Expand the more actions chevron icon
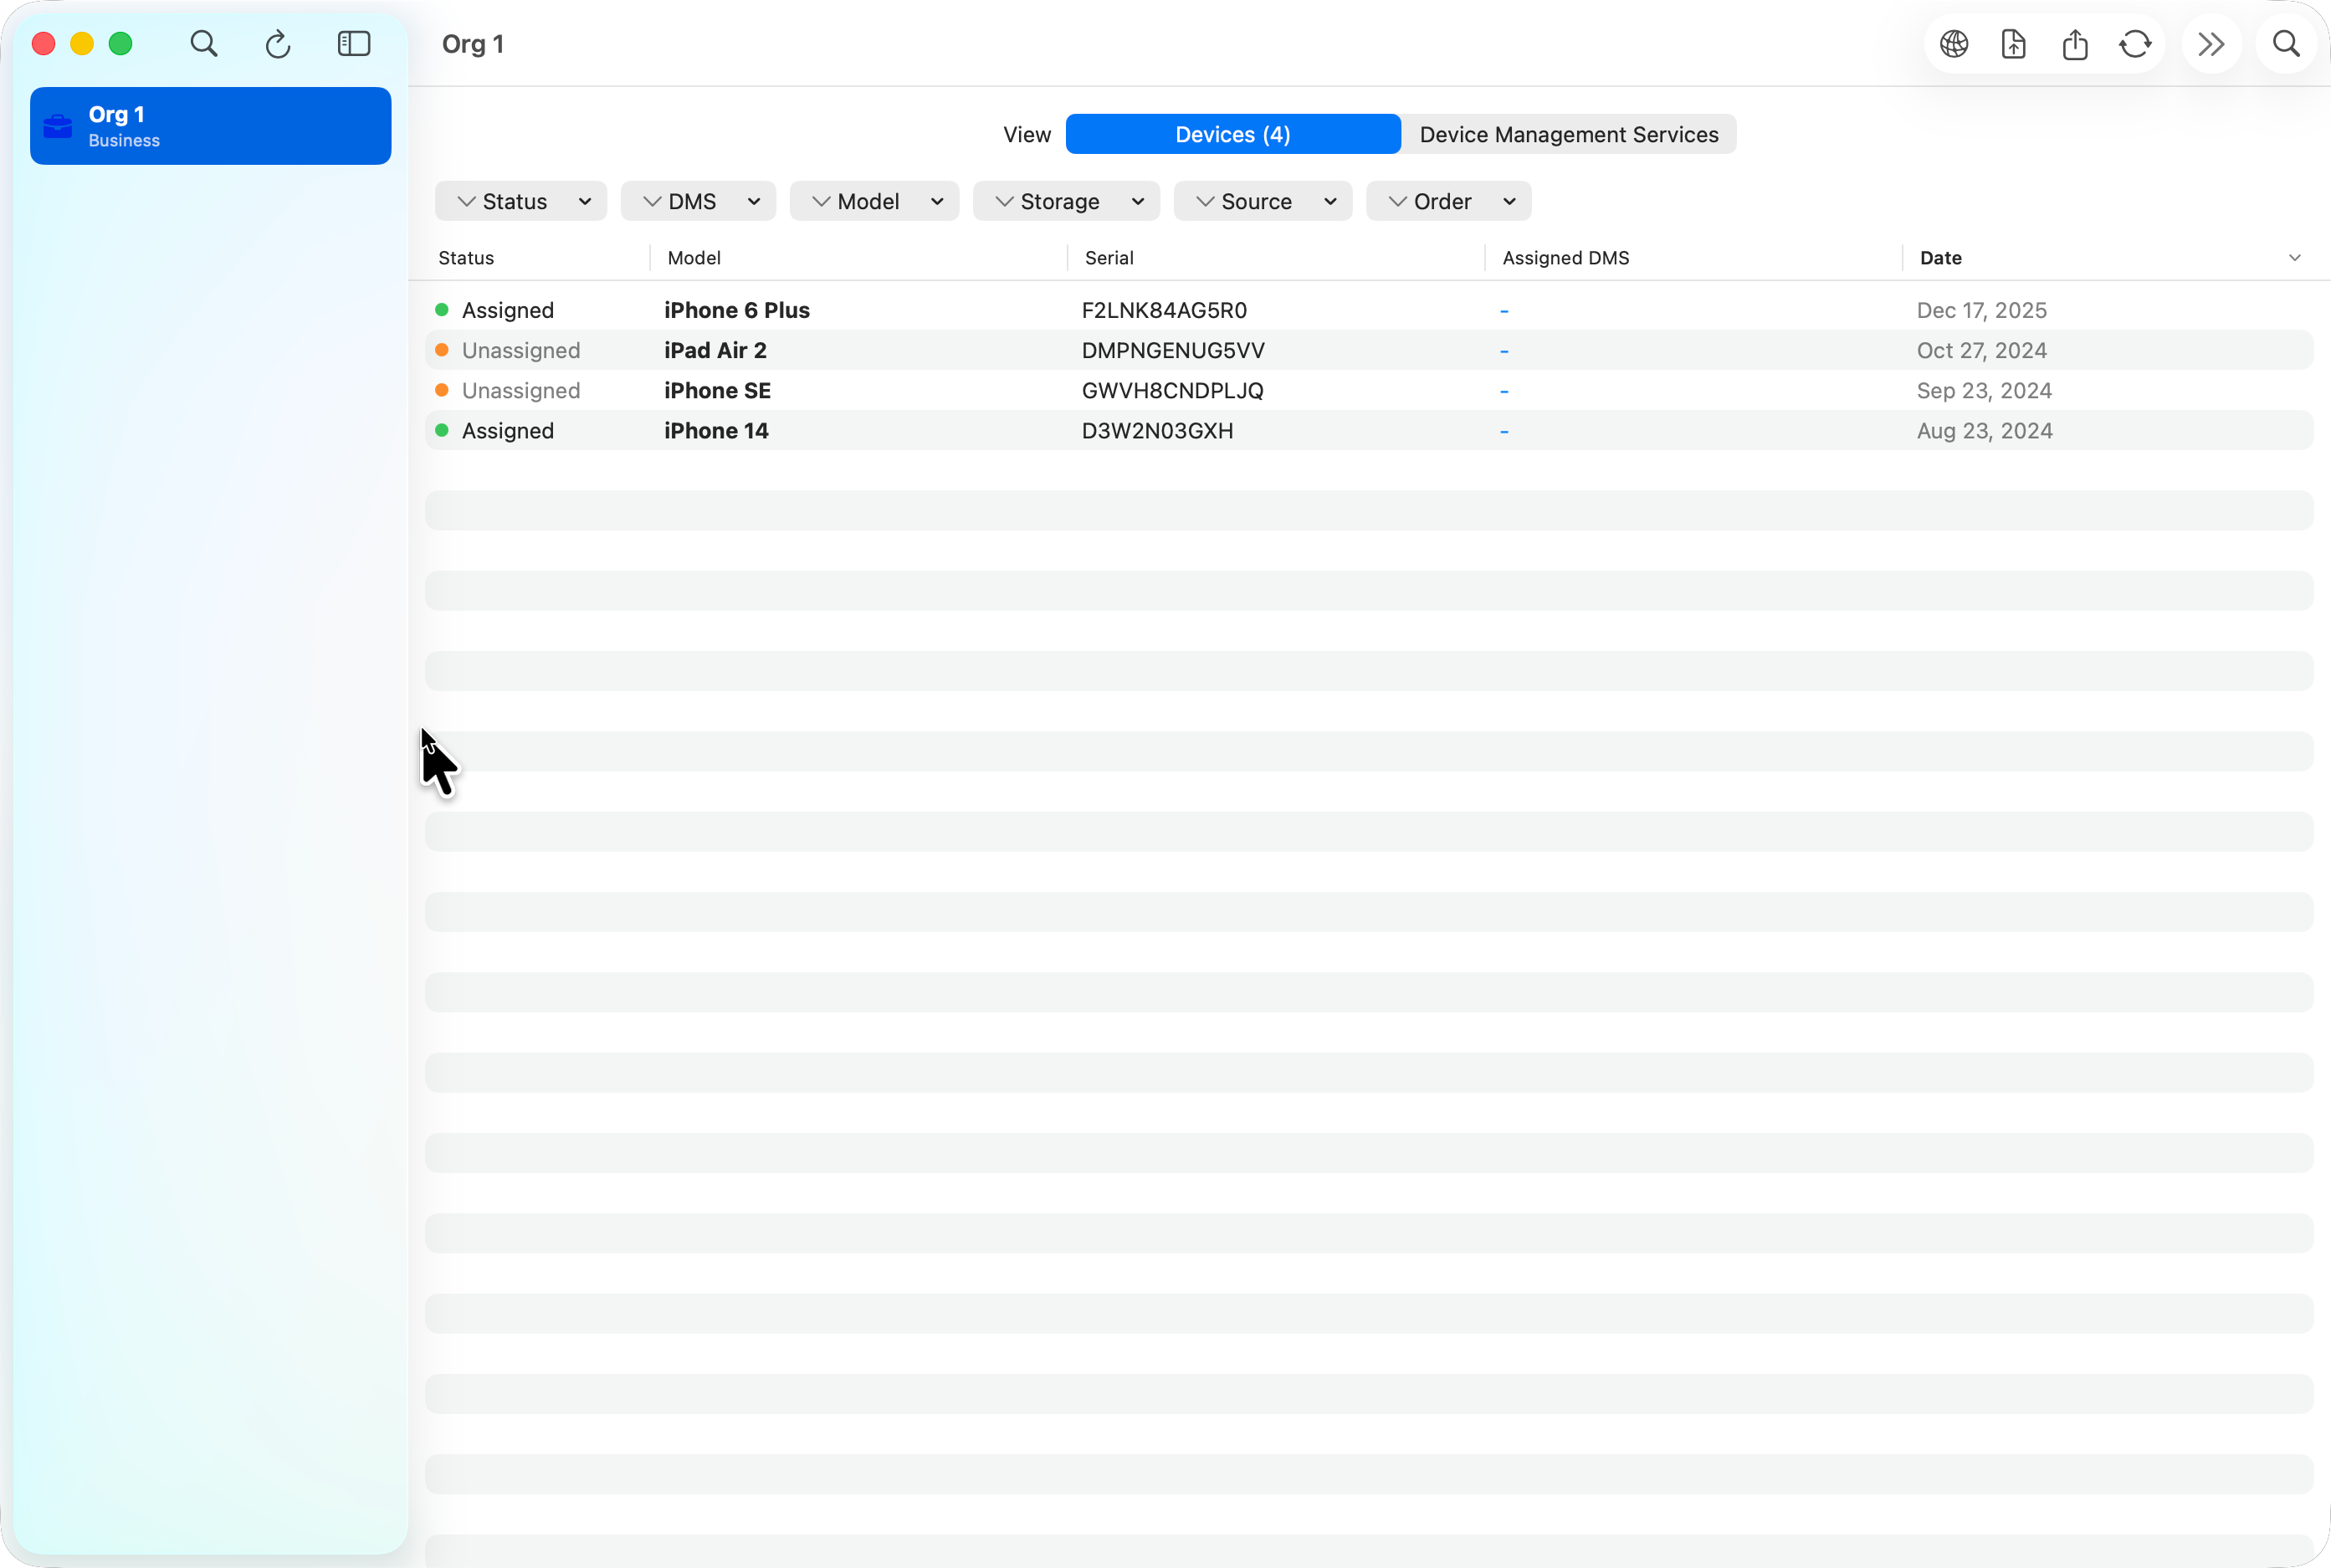This screenshot has width=2331, height=1568. 2210,44
